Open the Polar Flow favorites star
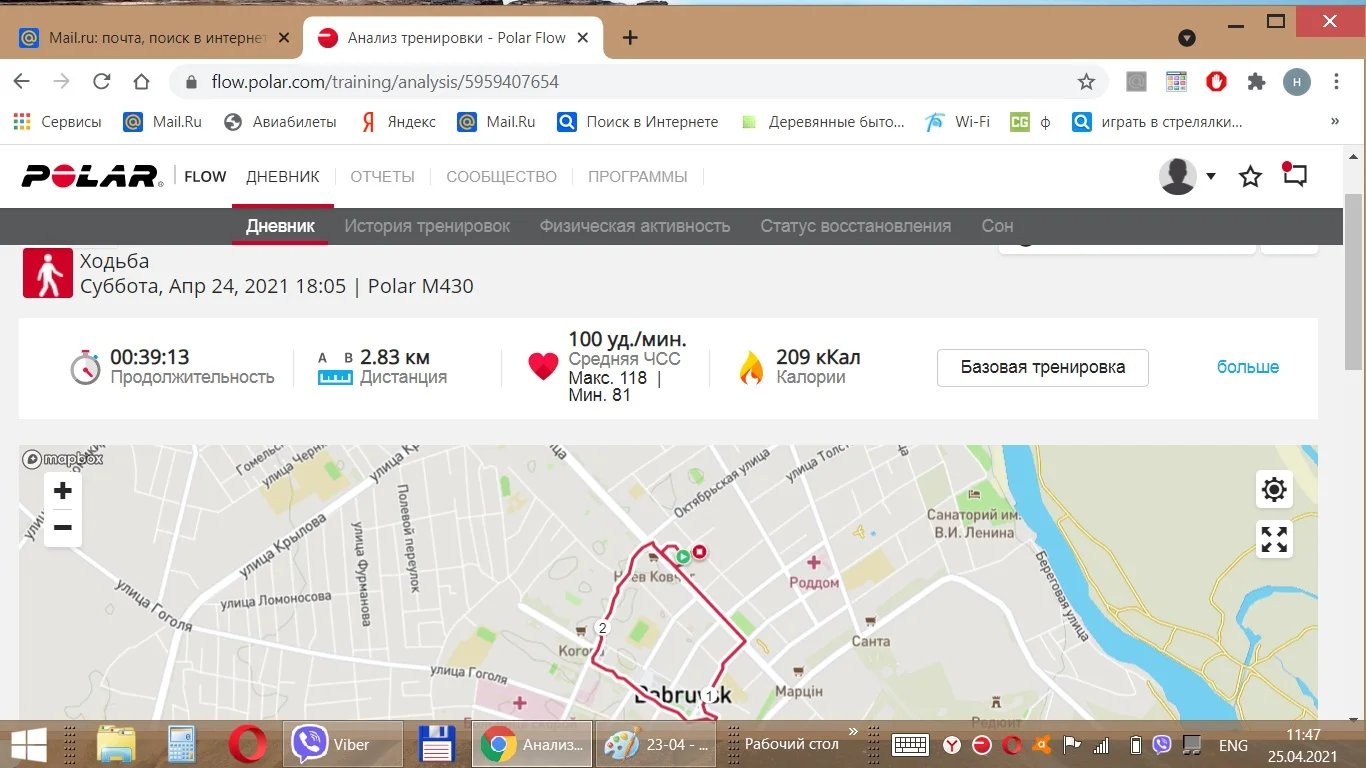The height and width of the screenshot is (768, 1366). pyautogui.click(x=1250, y=177)
